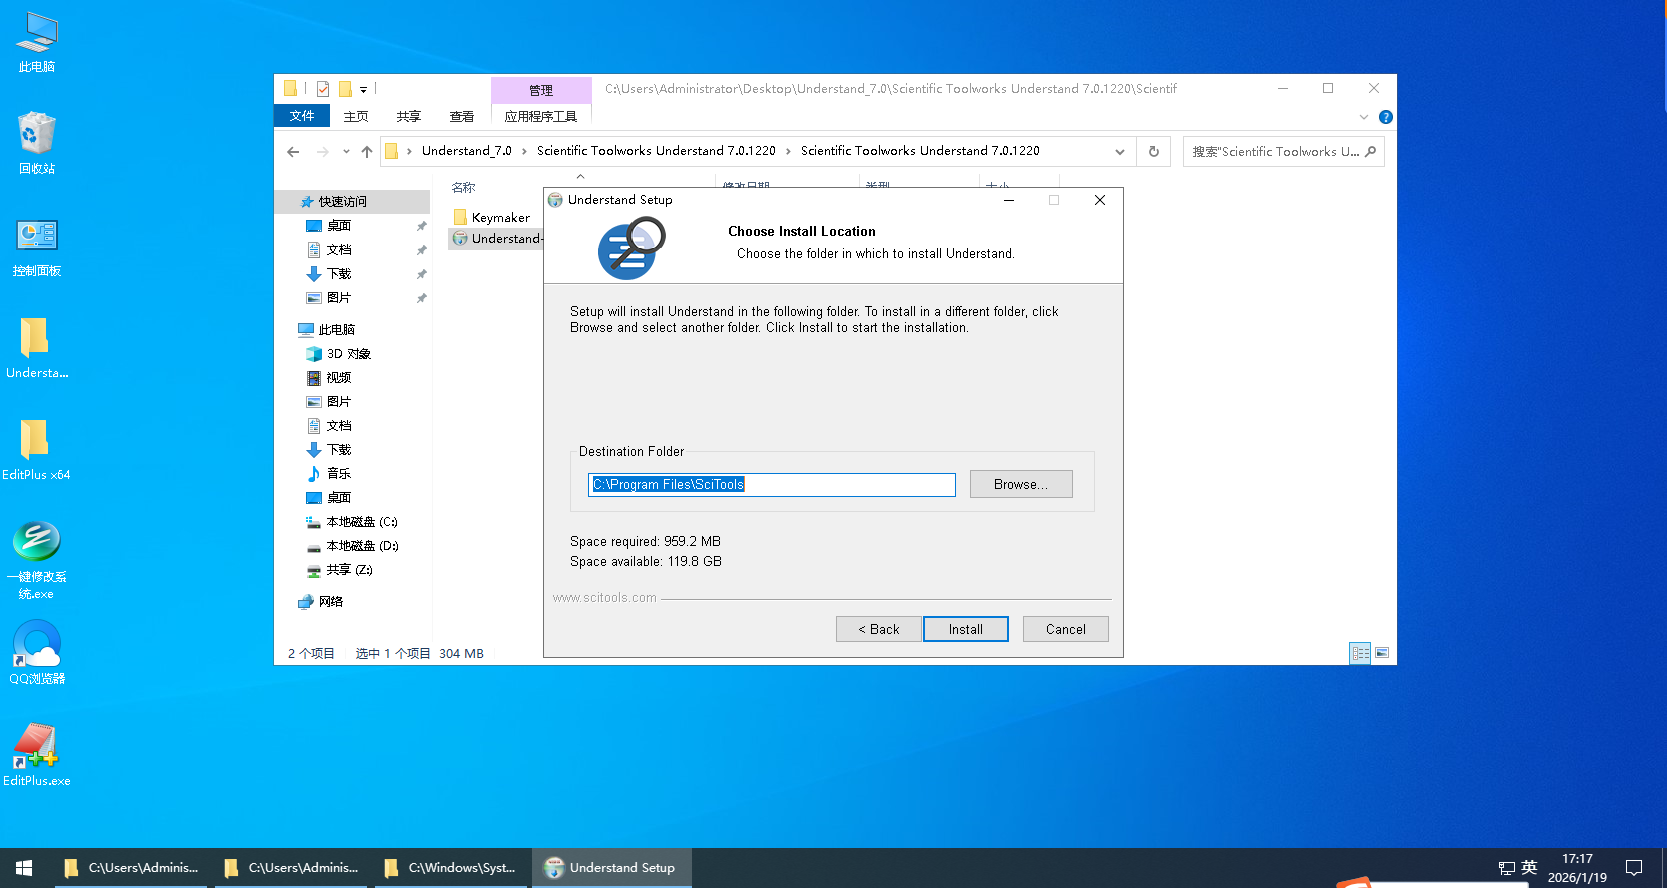This screenshot has height=888, width=1667.
Task: Switch to large icons view in Explorer
Action: [x=1382, y=653]
